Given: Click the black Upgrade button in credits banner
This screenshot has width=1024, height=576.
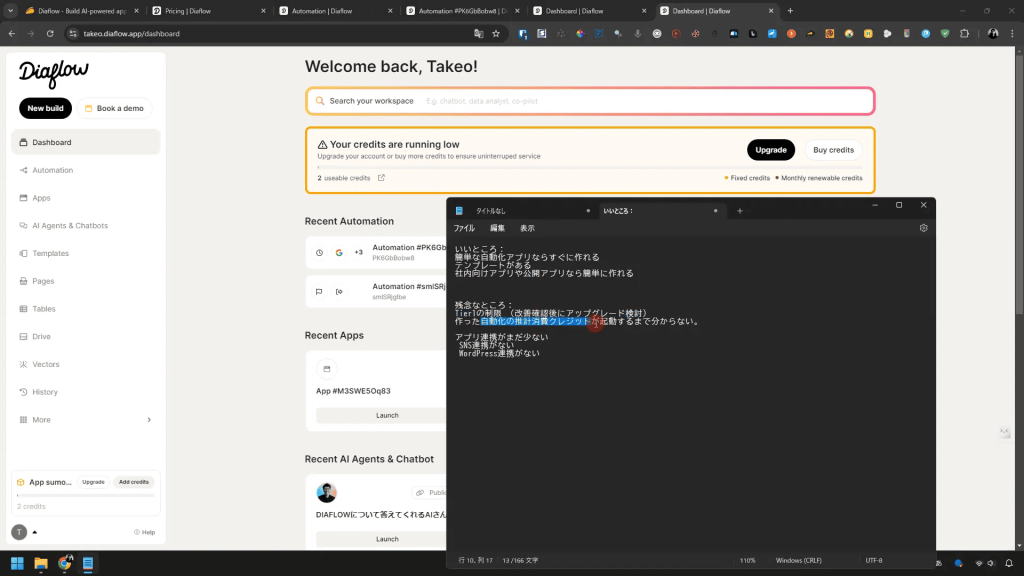Looking at the screenshot, I should pos(771,150).
